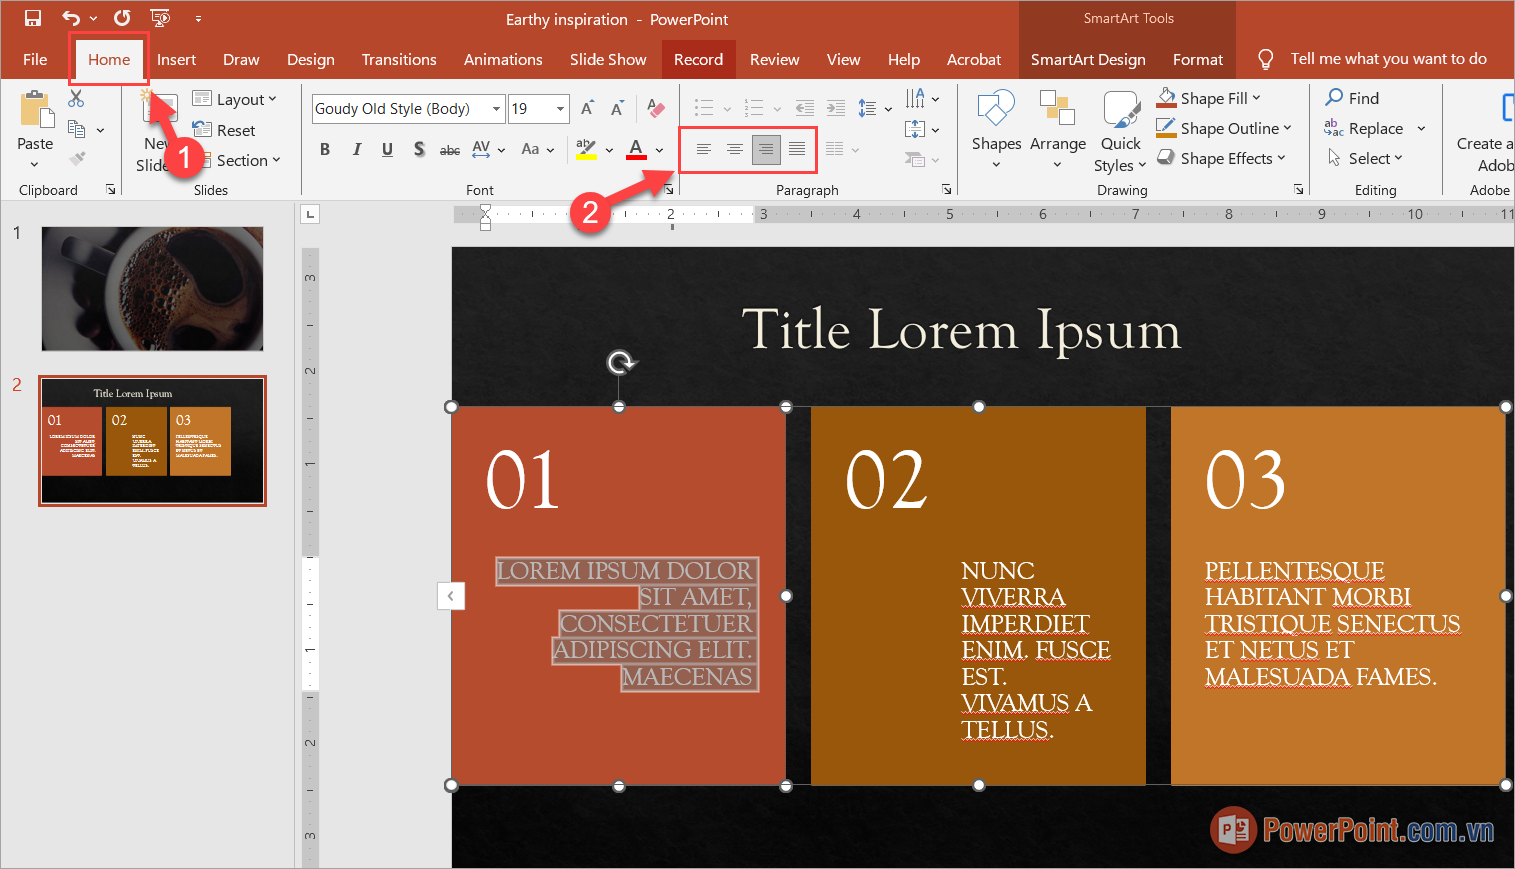Decrease font size with the small A
The image size is (1515, 869).
pos(617,108)
